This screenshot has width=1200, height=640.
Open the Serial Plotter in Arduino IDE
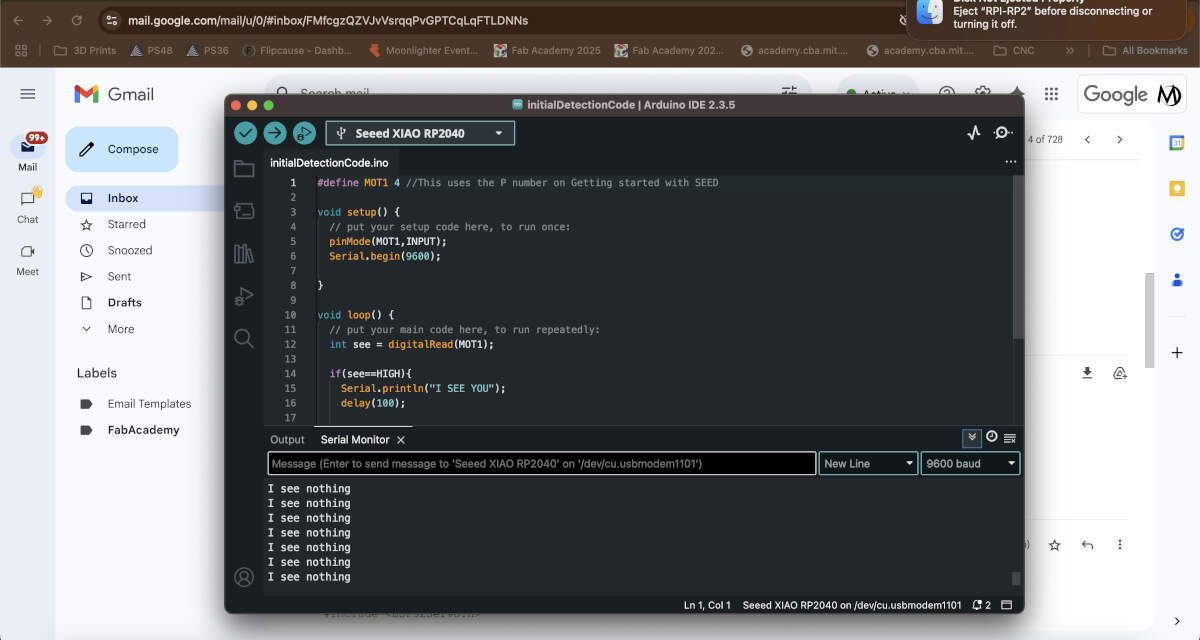[974, 133]
